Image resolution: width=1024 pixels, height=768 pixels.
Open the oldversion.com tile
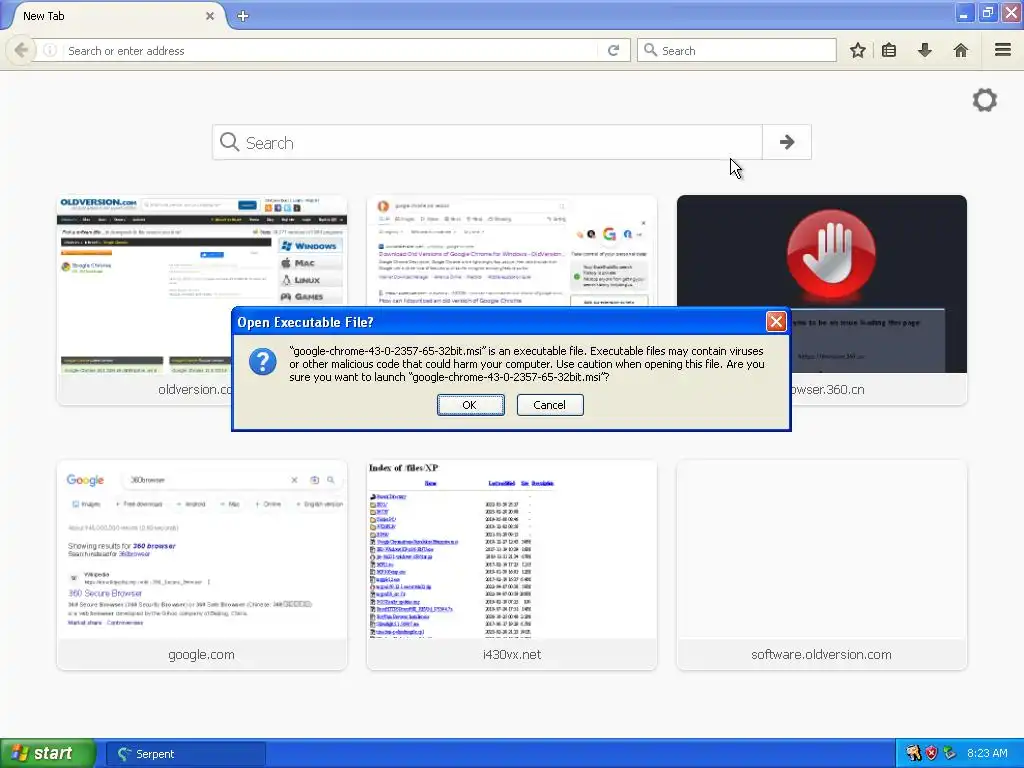click(x=202, y=300)
